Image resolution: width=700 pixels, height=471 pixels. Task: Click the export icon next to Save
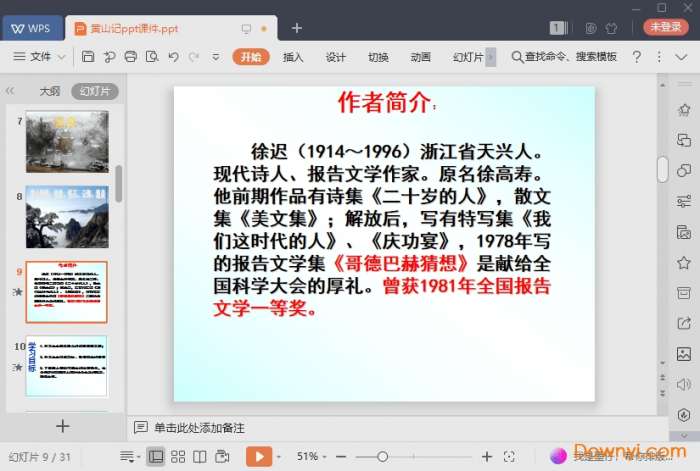coord(109,57)
